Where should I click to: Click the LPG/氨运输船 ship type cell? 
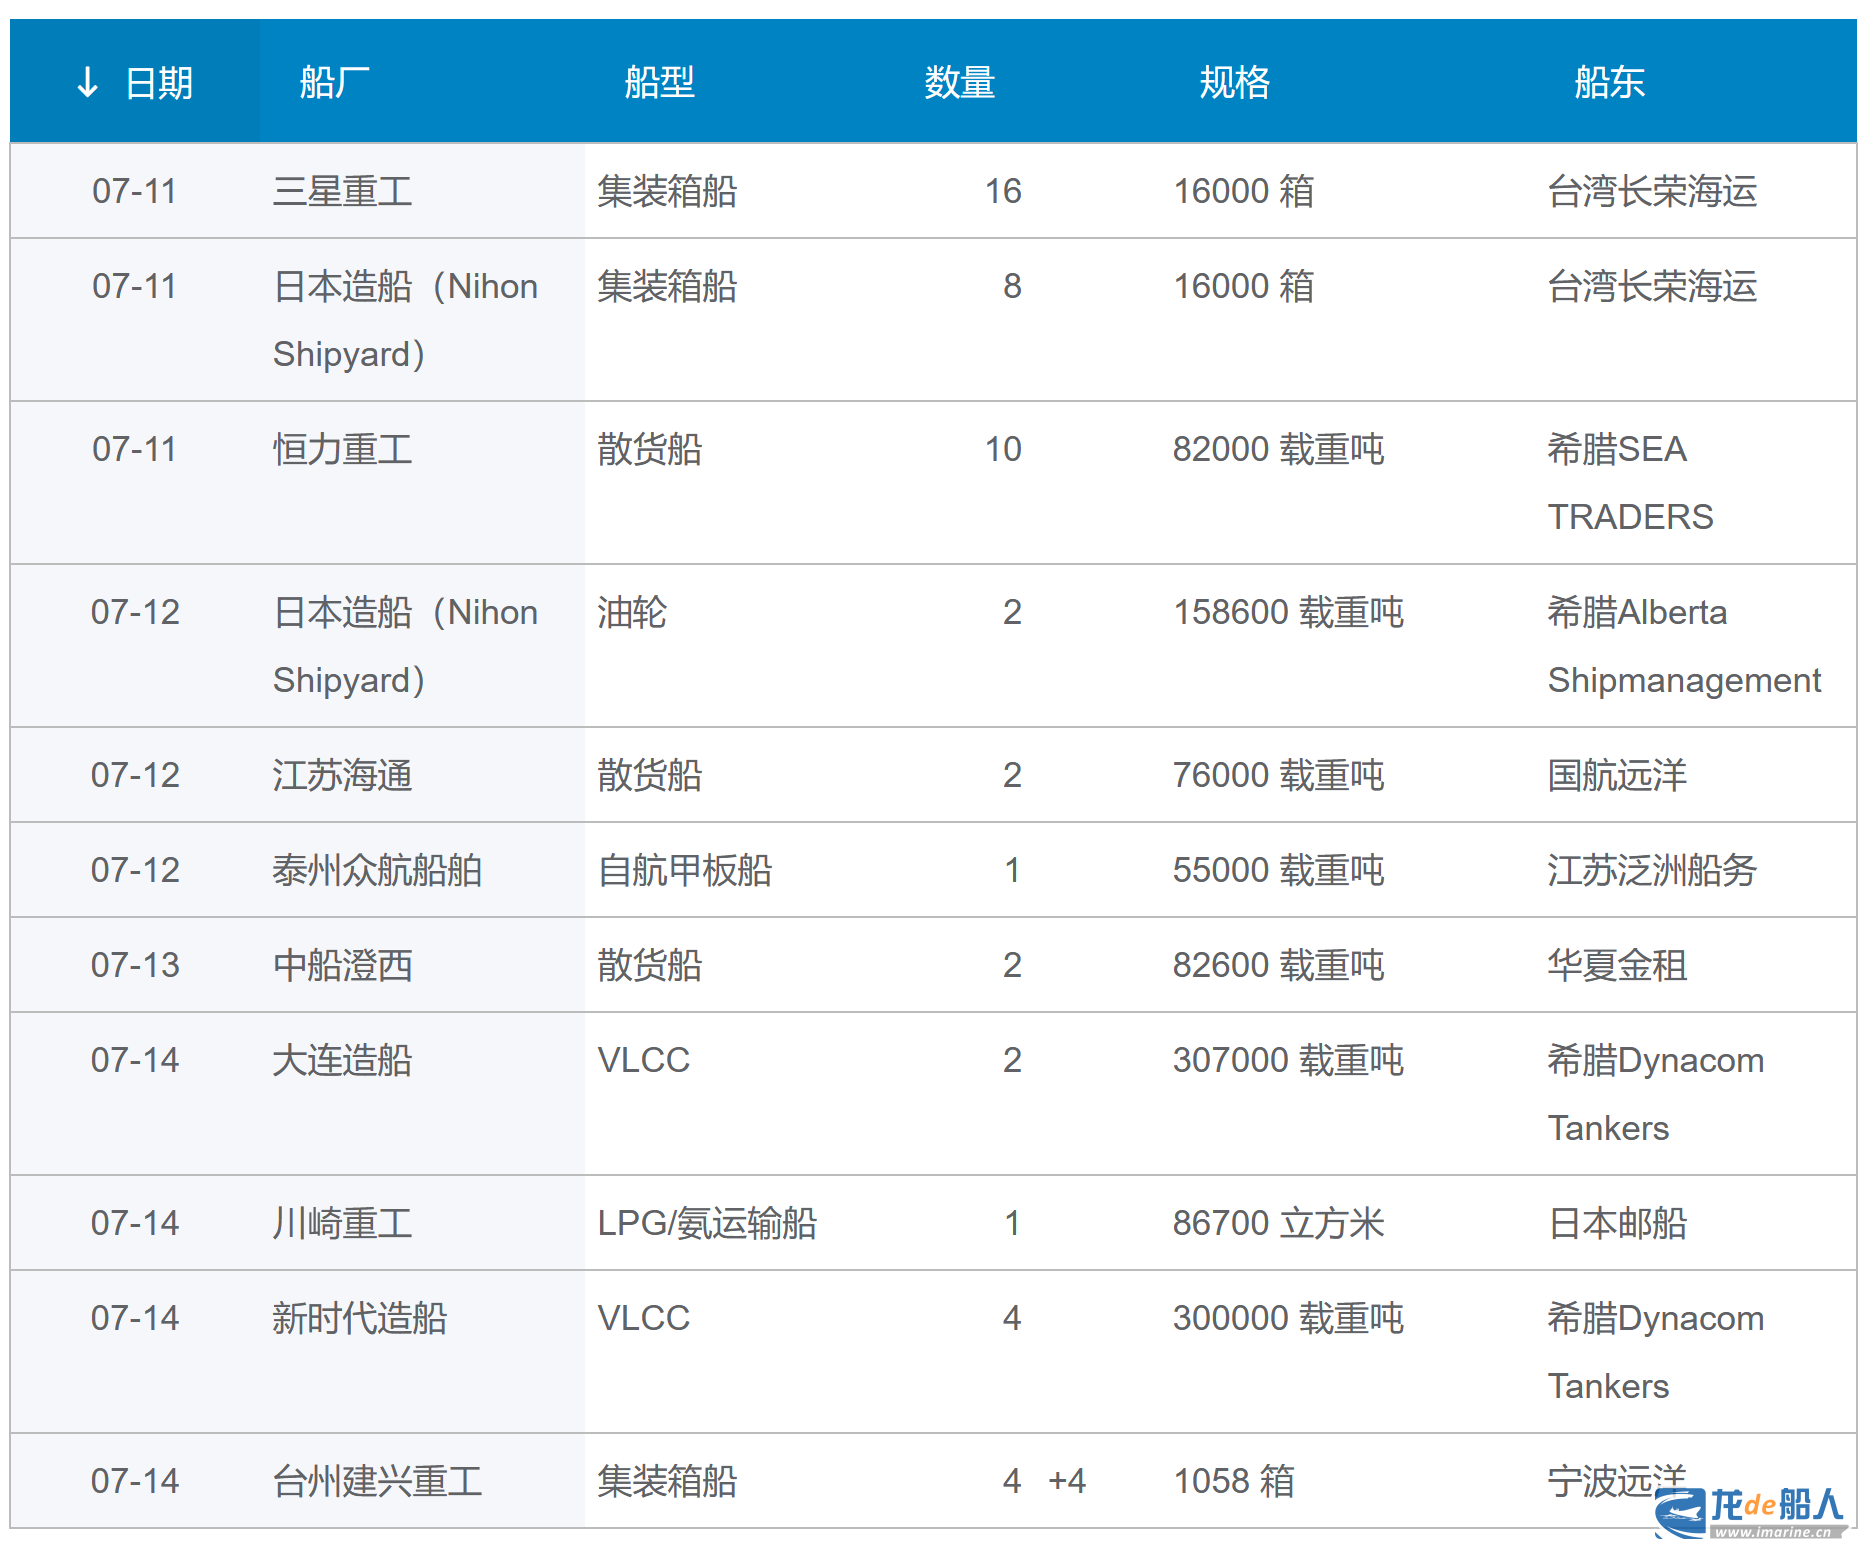coord(707,1223)
